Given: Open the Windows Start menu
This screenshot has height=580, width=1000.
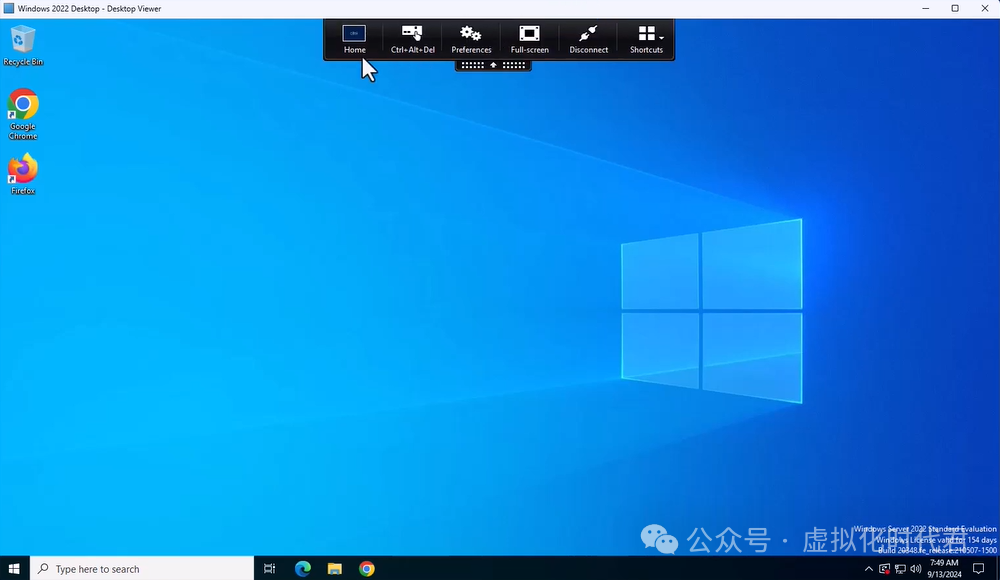Looking at the screenshot, I should (x=14, y=569).
